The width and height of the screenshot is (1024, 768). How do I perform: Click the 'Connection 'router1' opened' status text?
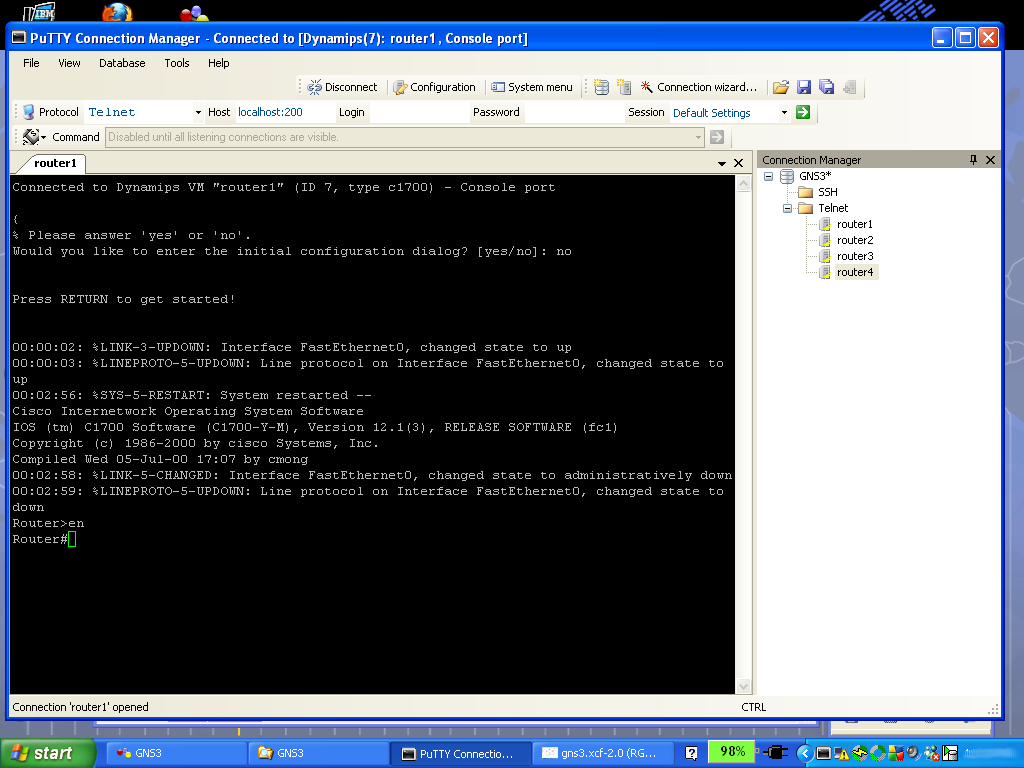(x=80, y=707)
